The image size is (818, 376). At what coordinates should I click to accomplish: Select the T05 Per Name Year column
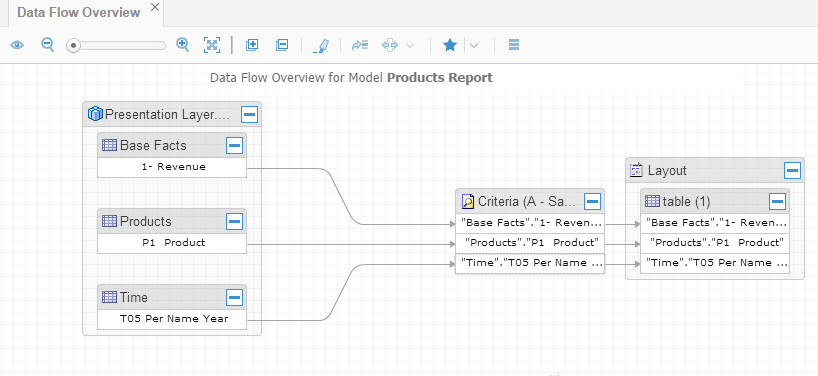(x=172, y=319)
